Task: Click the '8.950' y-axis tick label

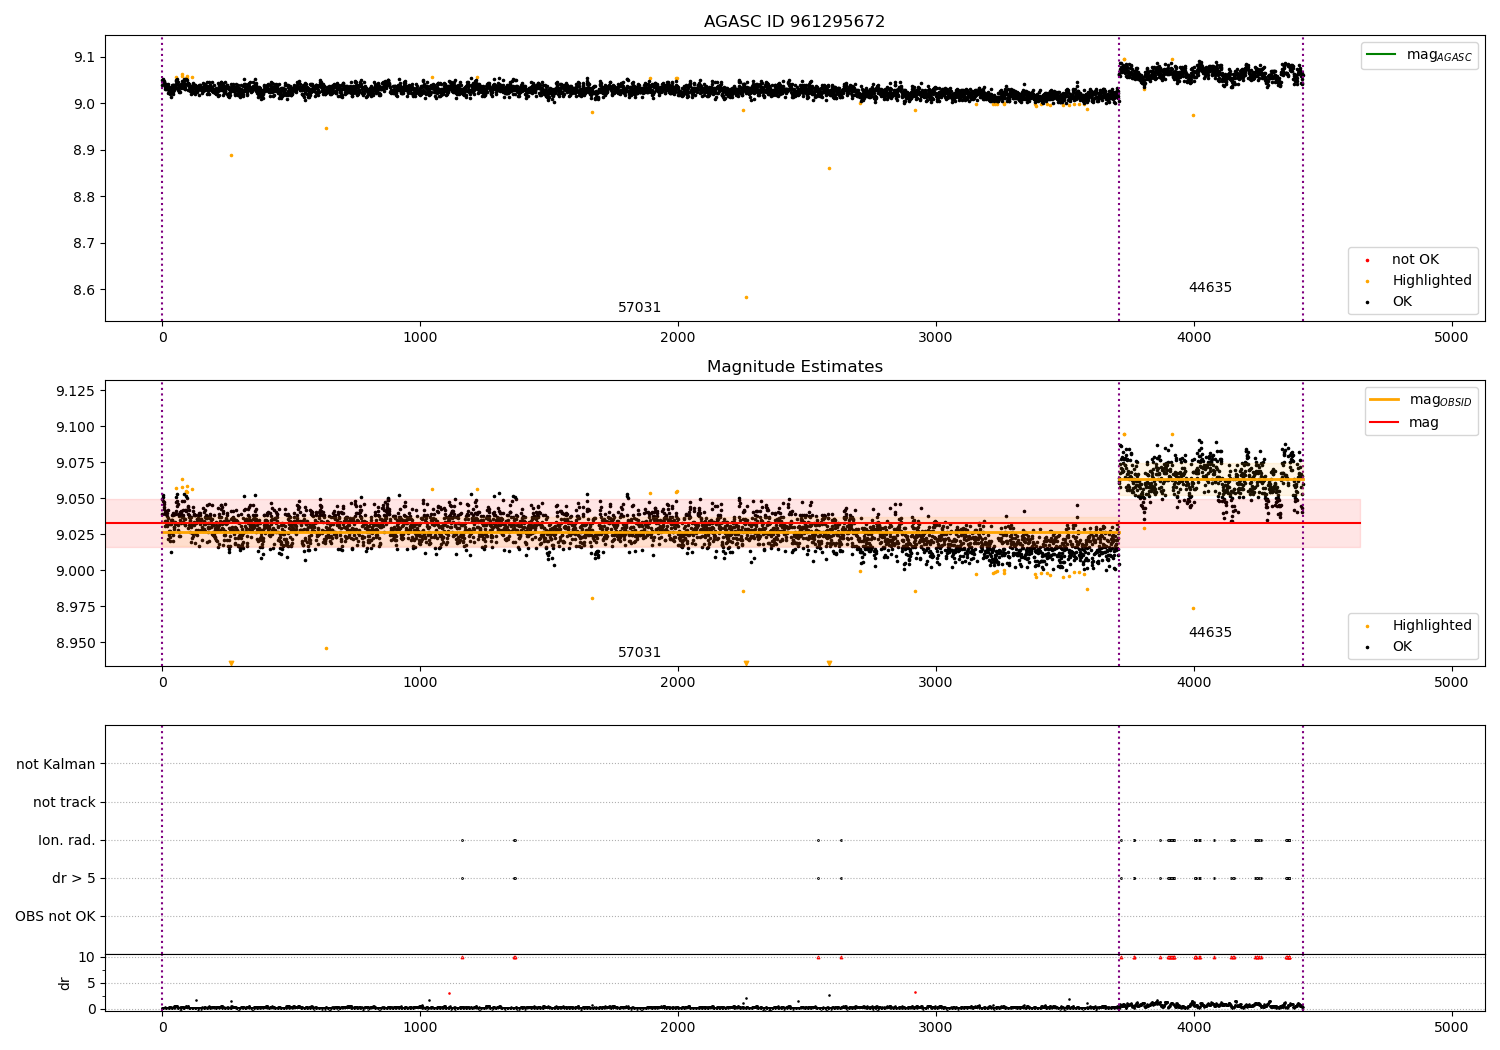Action: click(x=76, y=644)
